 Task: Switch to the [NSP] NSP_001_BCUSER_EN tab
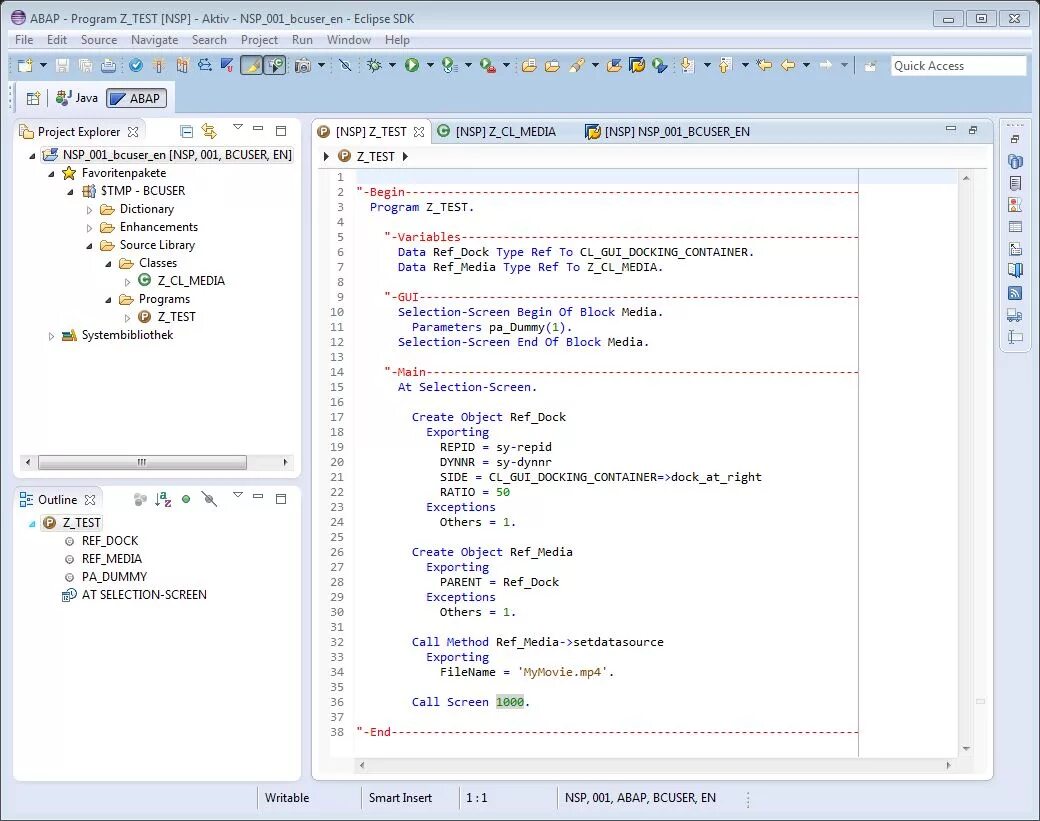pos(668,131)
